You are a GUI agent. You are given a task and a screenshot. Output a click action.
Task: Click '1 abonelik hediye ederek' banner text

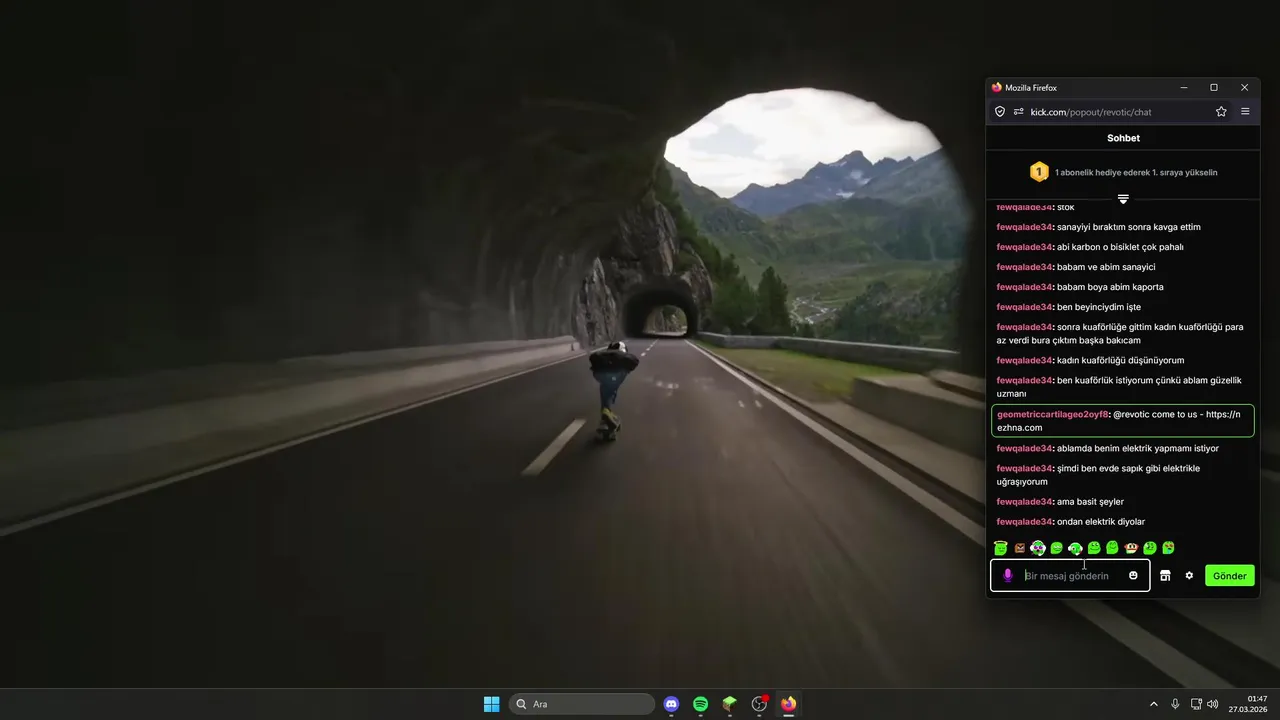[x=1136, y=172]
